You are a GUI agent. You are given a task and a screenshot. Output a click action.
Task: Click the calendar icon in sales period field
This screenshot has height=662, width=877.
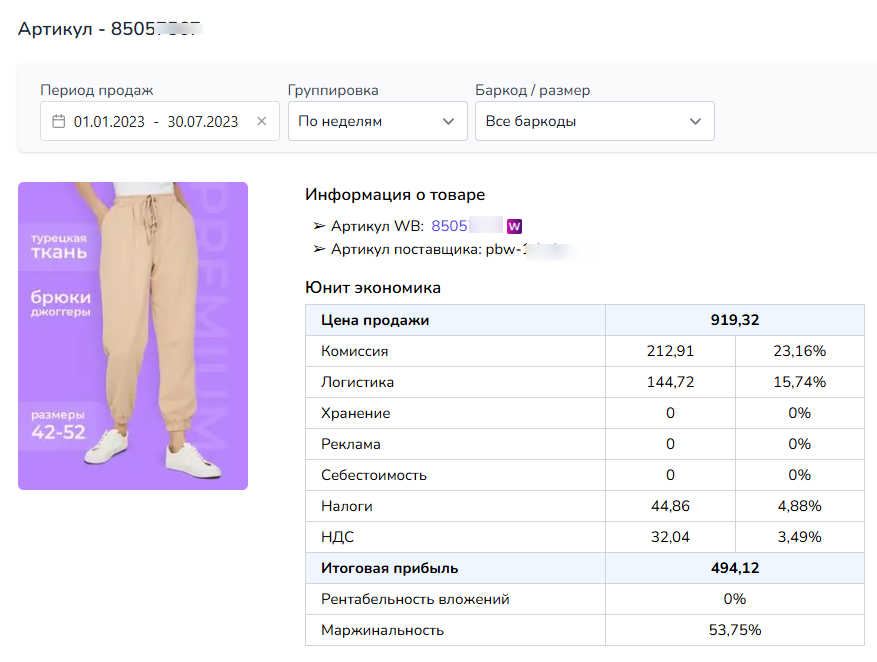click(x=58, y=122)
